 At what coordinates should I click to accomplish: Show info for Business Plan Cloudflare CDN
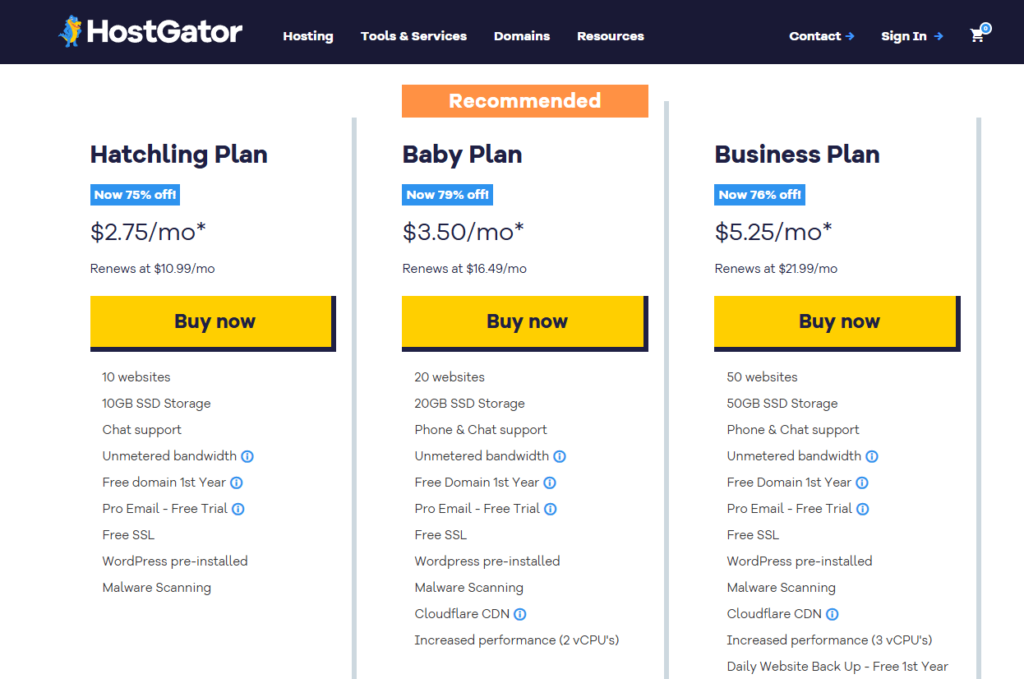pyautogui.click(x=832, y=614)
